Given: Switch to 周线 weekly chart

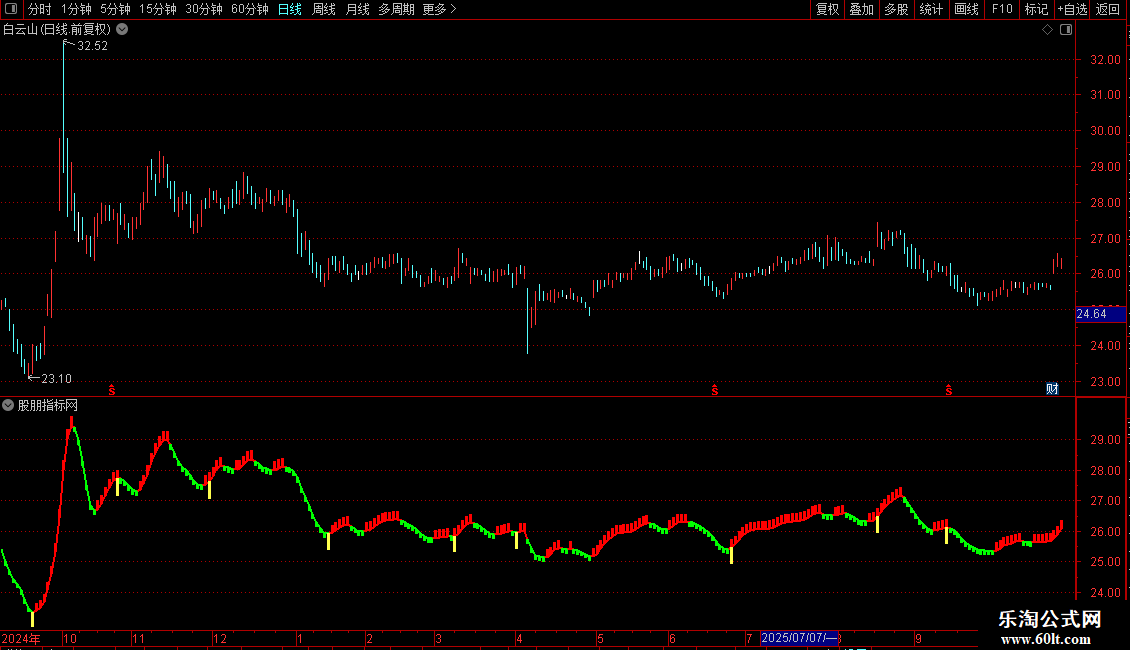Looking at the screenshot, I should pos(324,9).
